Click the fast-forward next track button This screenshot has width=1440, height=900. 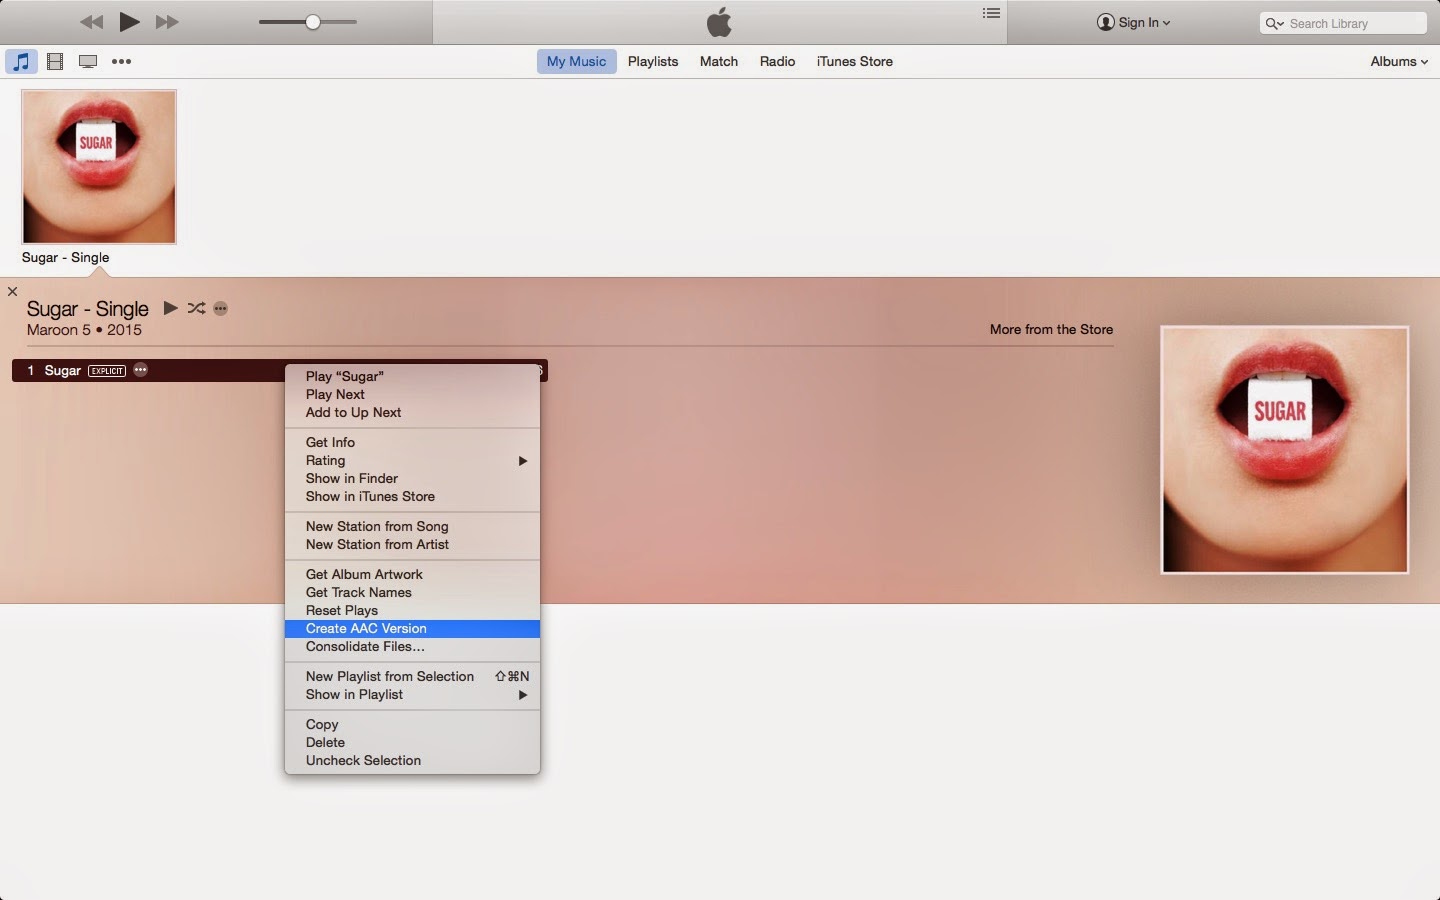[167, 22]
